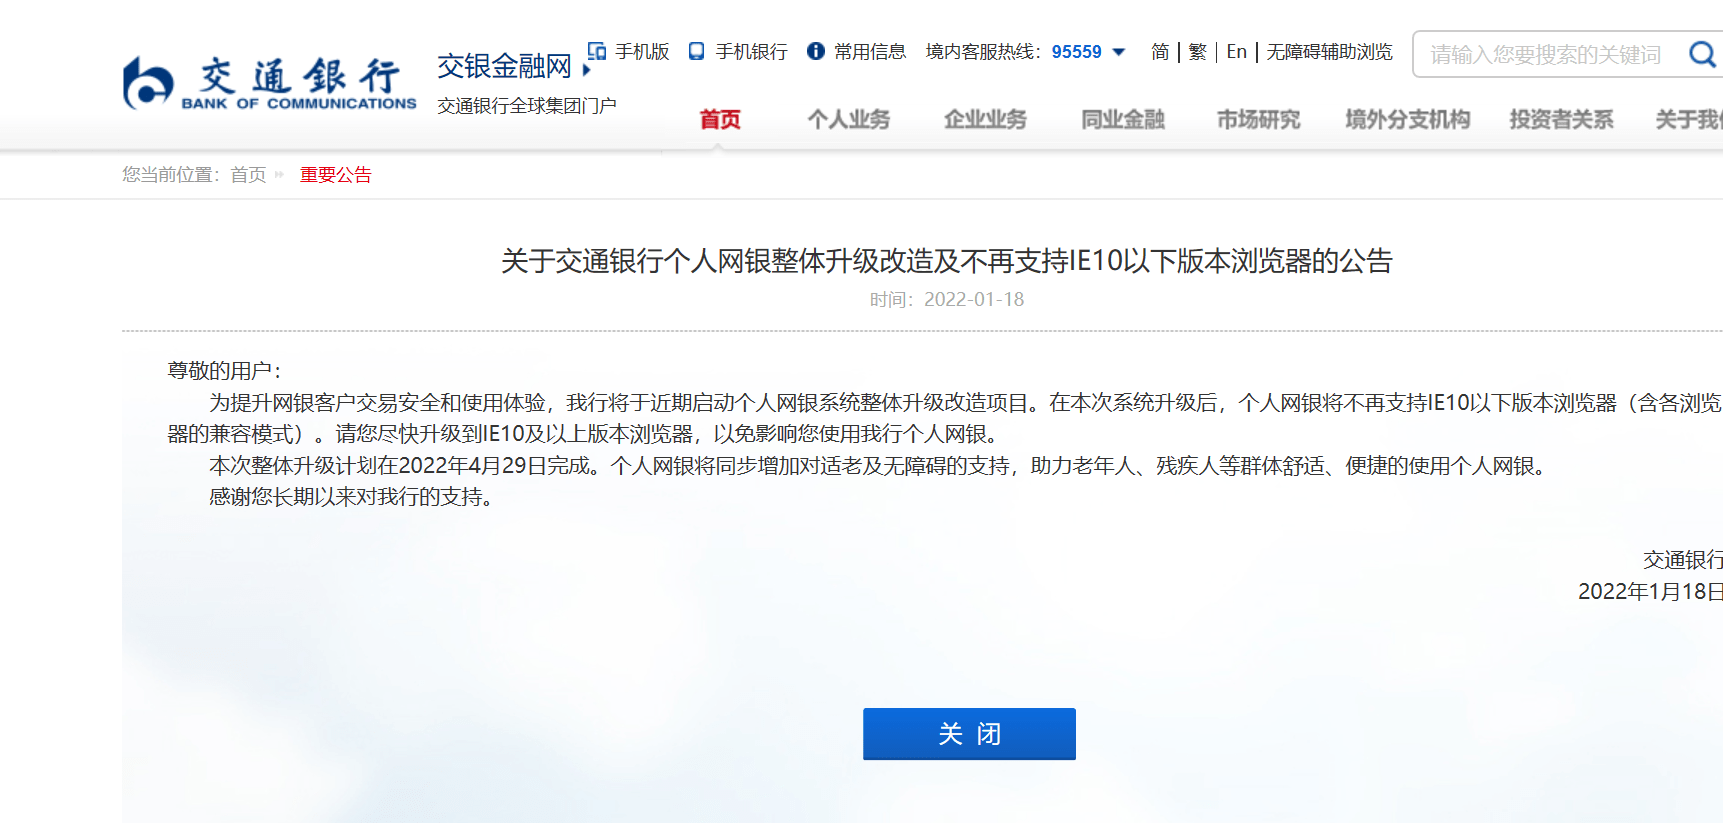Click the 常用信息 info icon
Viewport: 1723px width, 823px height.
816,51
